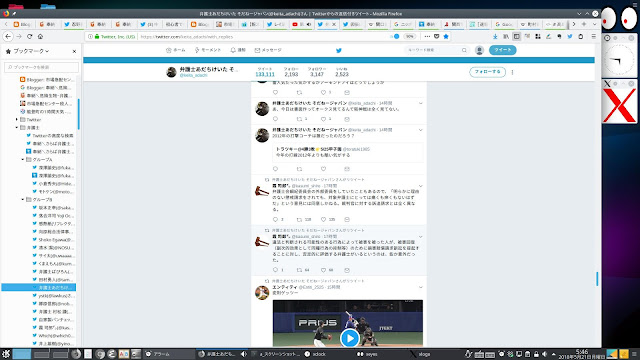Click the 133,111 tweets count link

point(265,74)
